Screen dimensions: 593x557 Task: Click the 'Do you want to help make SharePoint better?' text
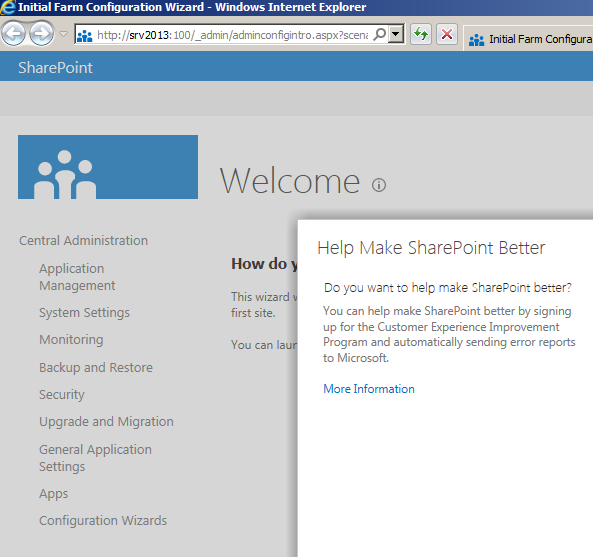[448, 288]
